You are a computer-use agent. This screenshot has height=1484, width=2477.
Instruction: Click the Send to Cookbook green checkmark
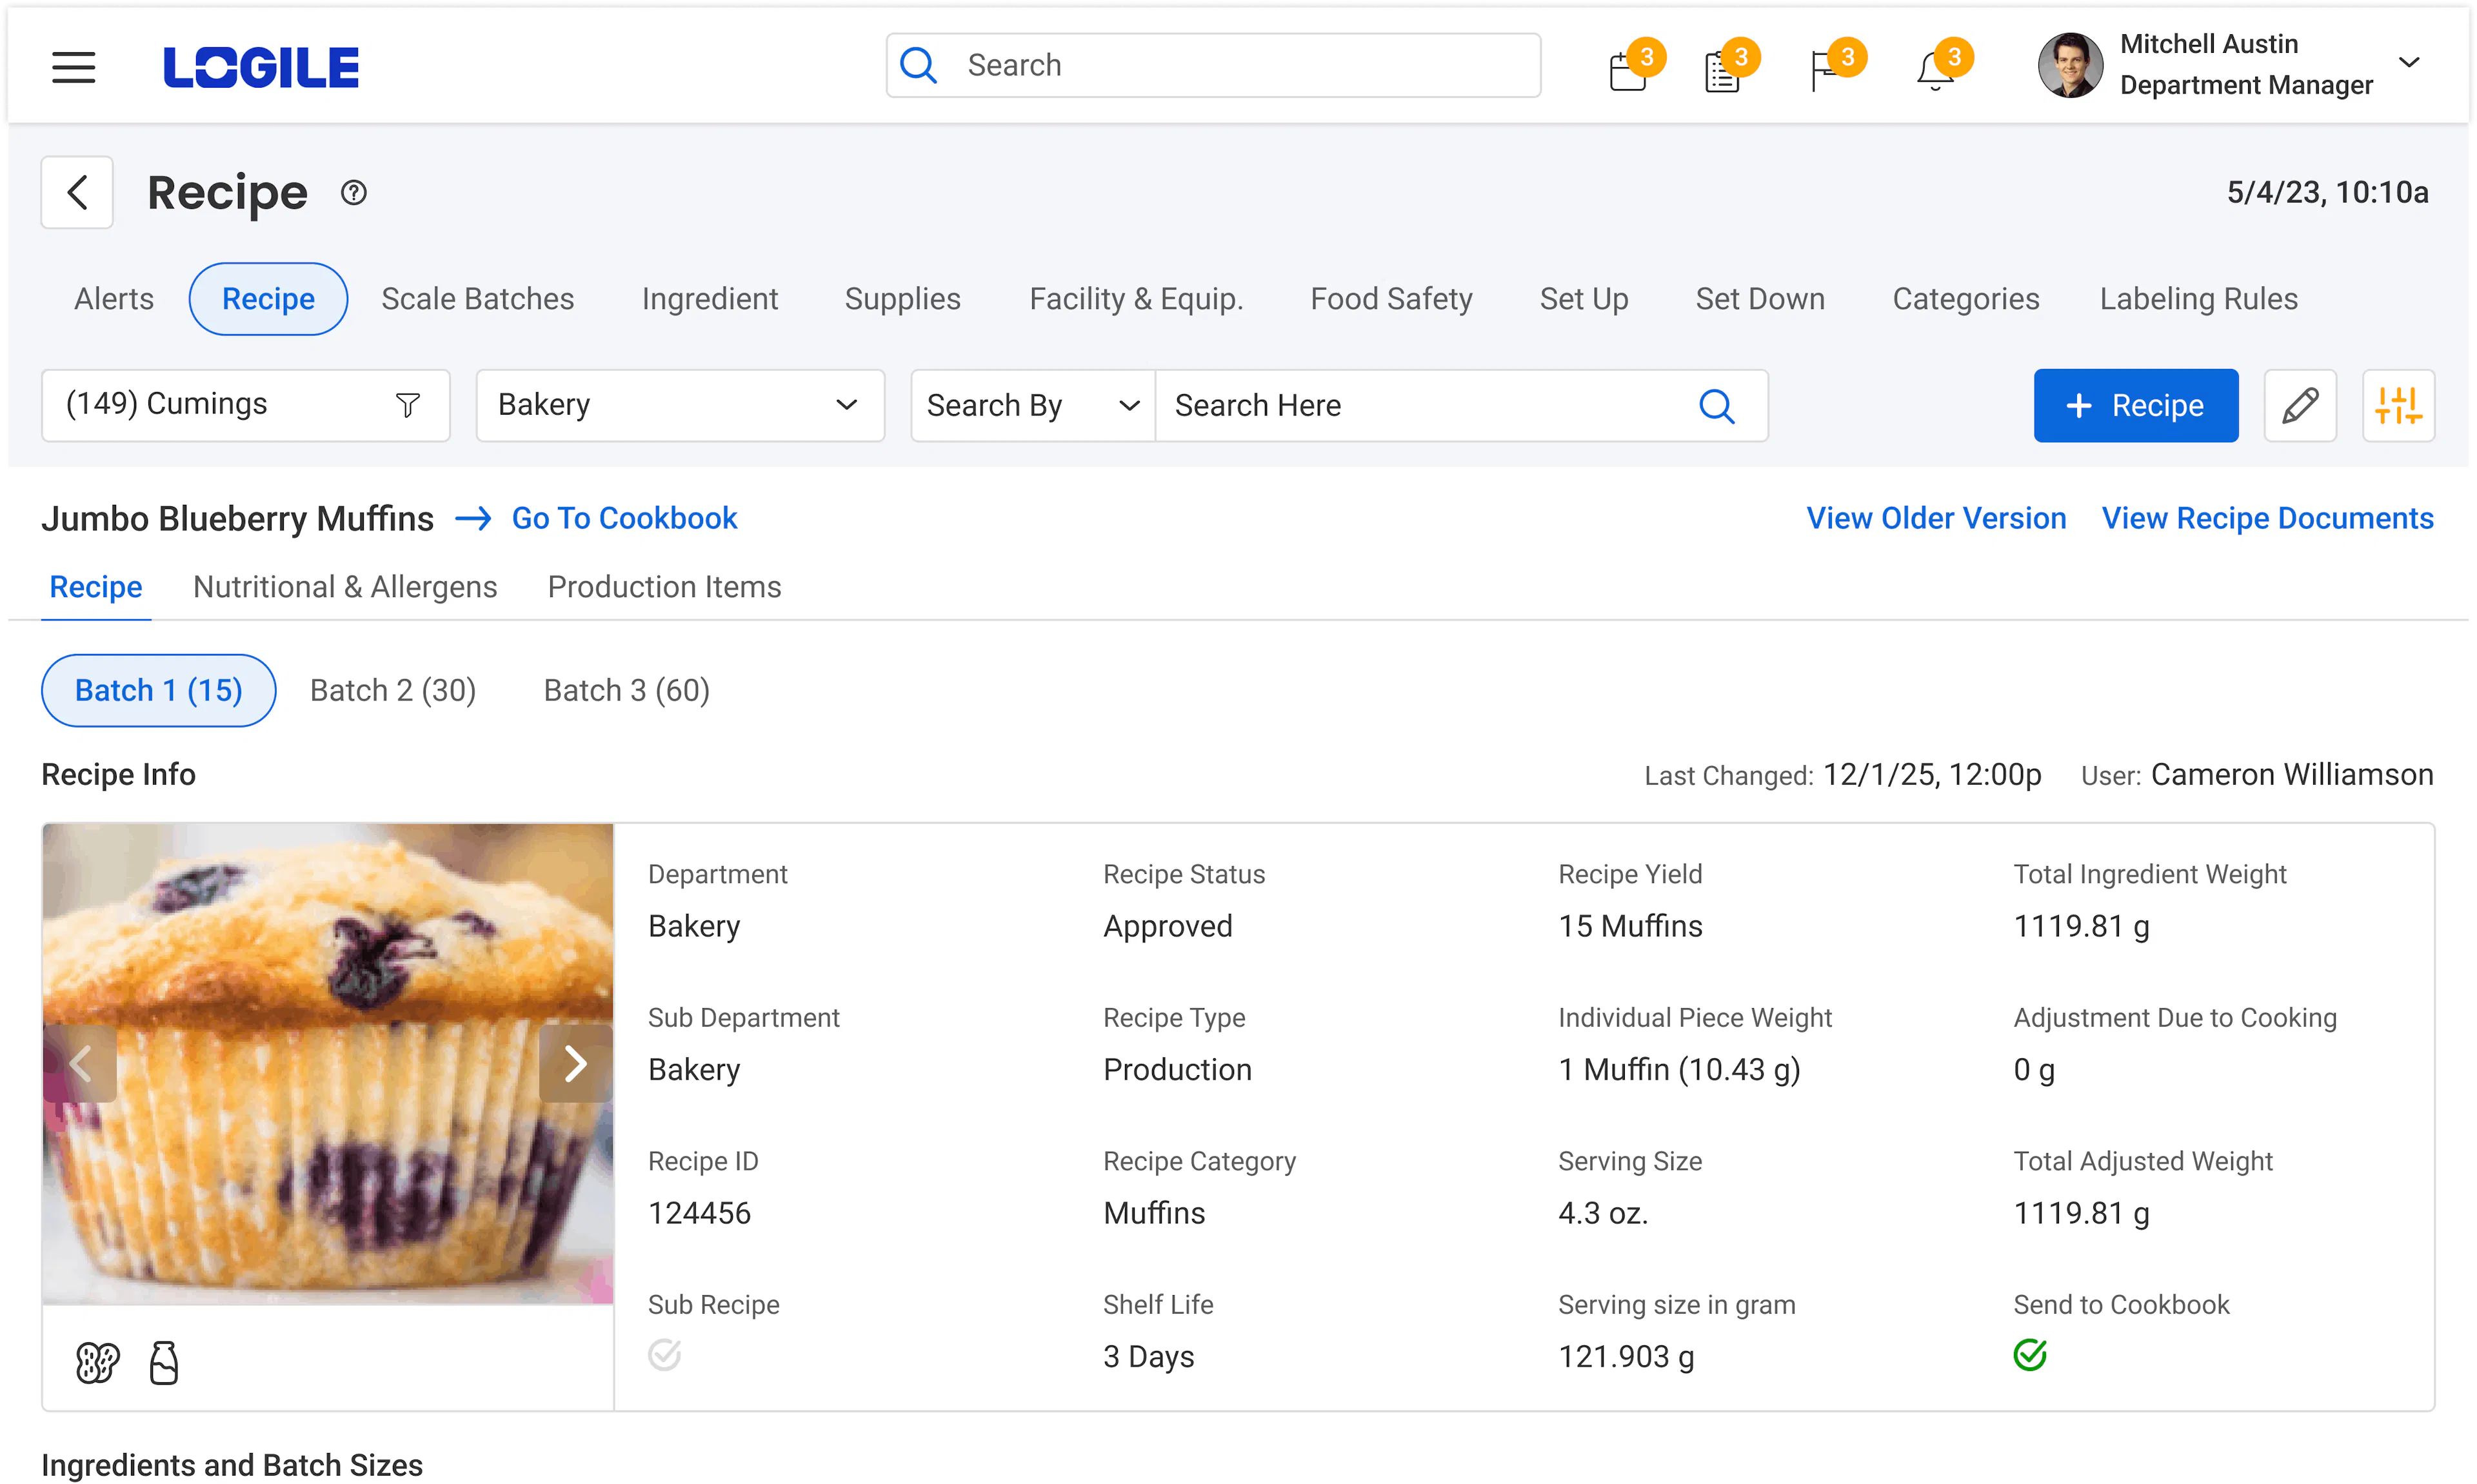point(2030,1356)
